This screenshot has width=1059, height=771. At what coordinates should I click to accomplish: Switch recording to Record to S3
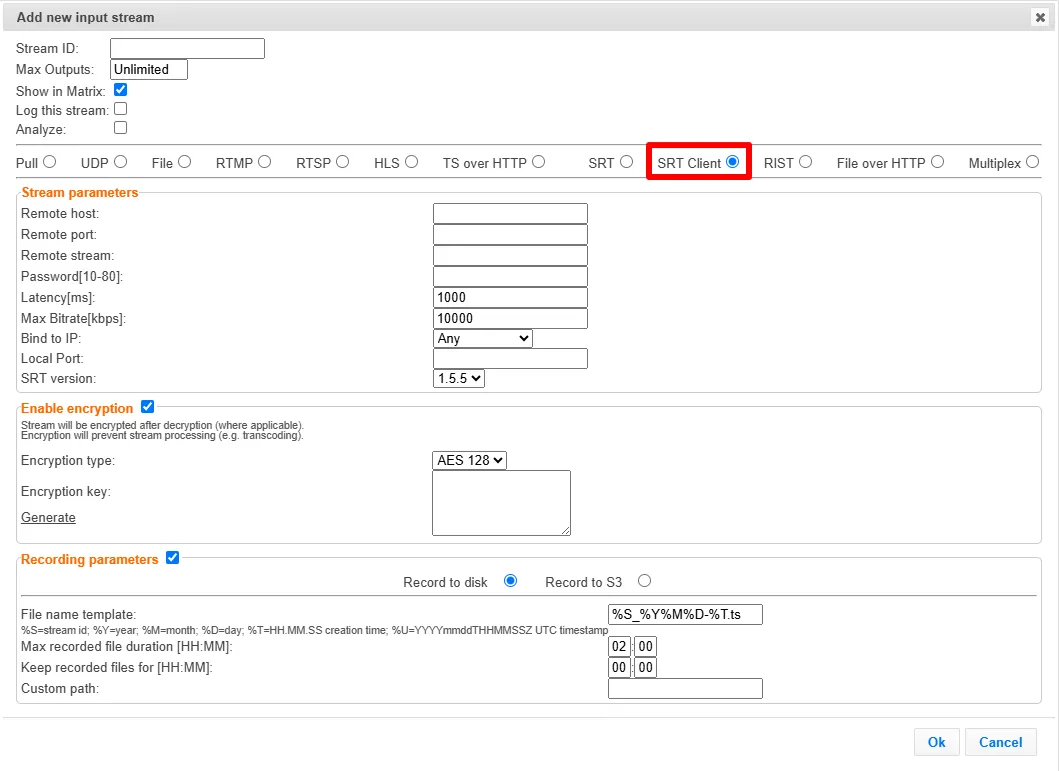pyautogui.click(x=645, y=581)
